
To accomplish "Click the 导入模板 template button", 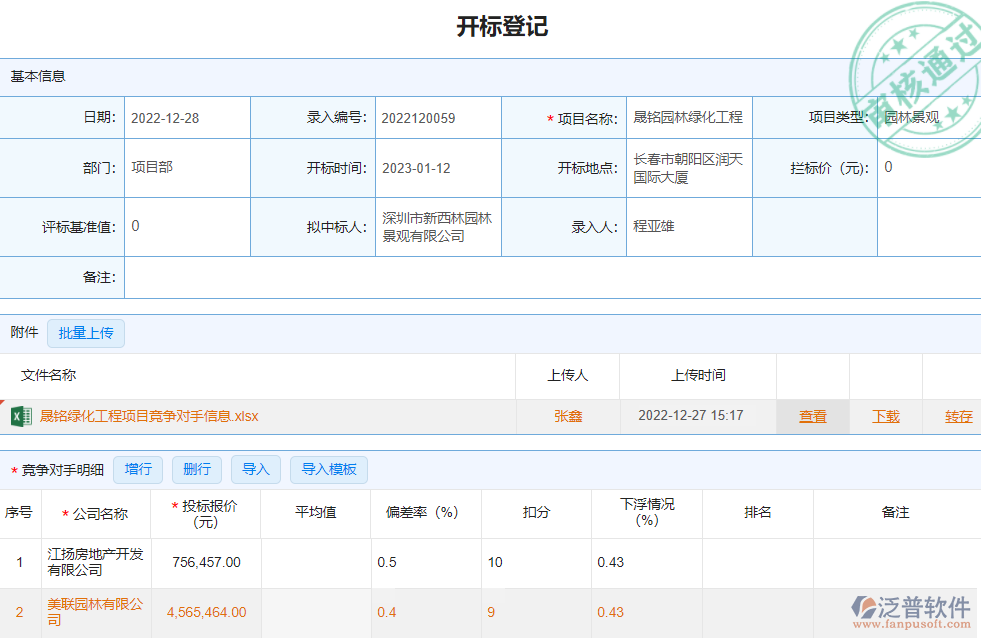I will (329, 469).
